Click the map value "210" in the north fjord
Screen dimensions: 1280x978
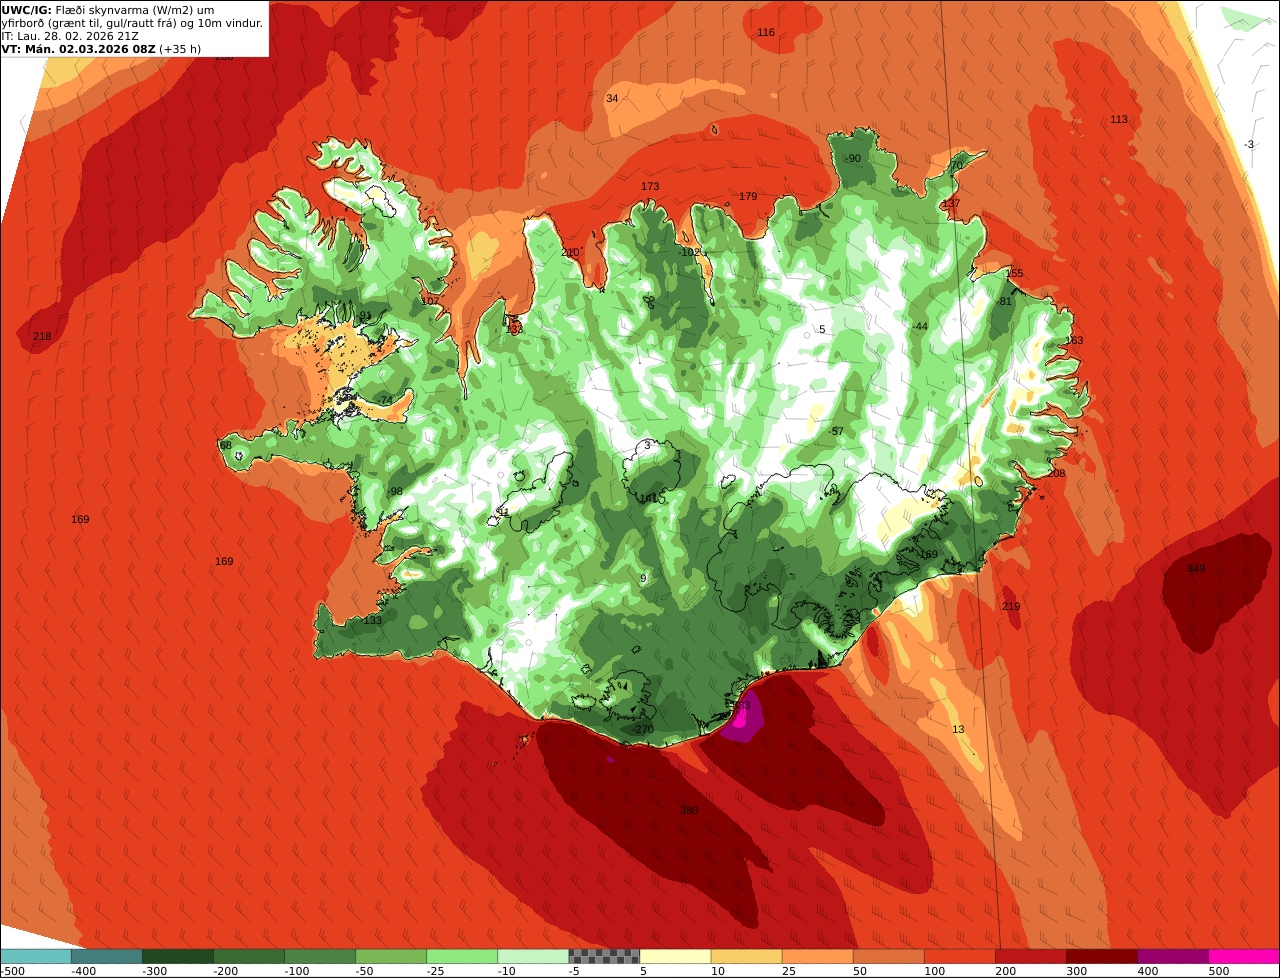pos(570,253)
